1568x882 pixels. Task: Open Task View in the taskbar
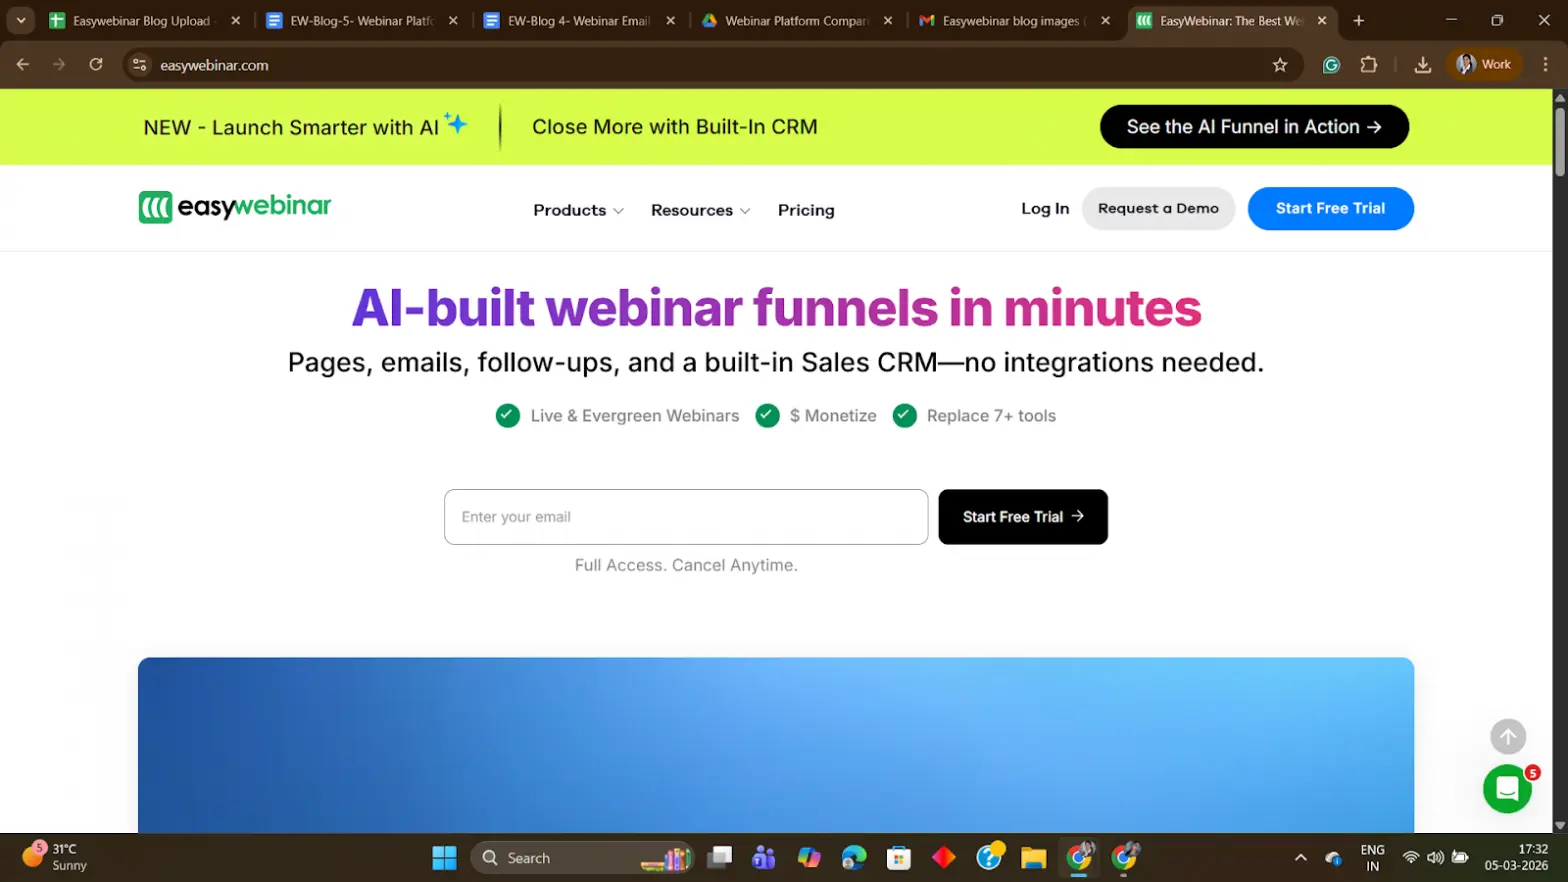[x=719, y=858]
